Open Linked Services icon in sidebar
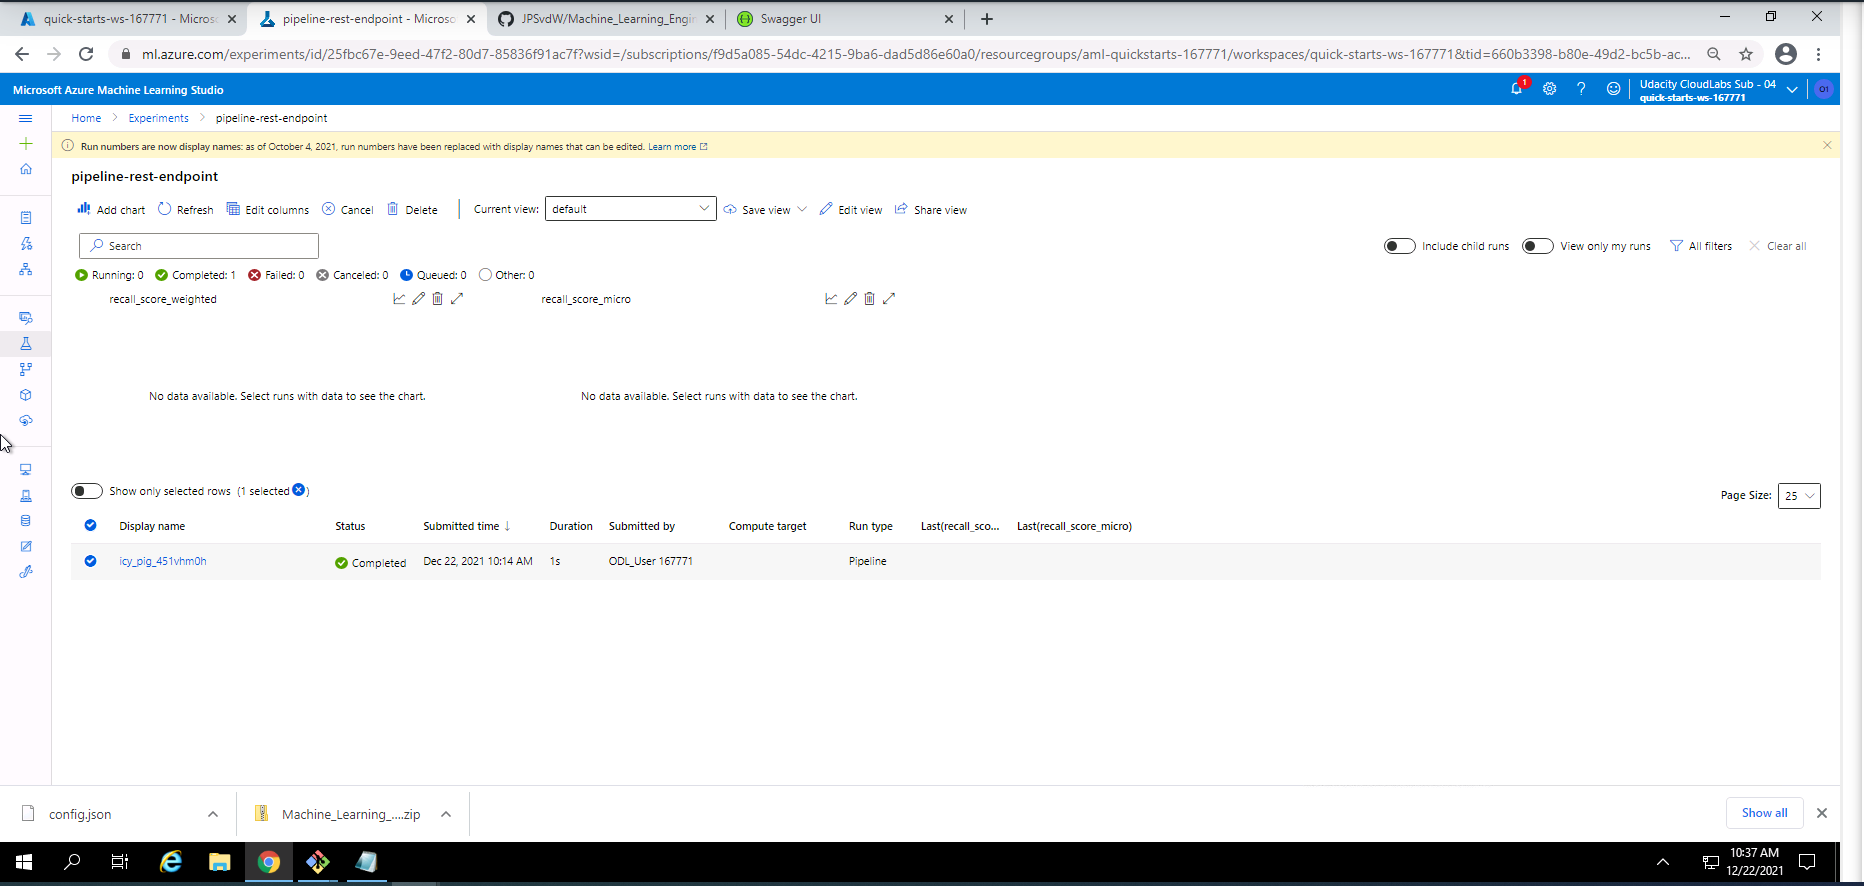The image size is (1864, 886). [x=26, y=572]
